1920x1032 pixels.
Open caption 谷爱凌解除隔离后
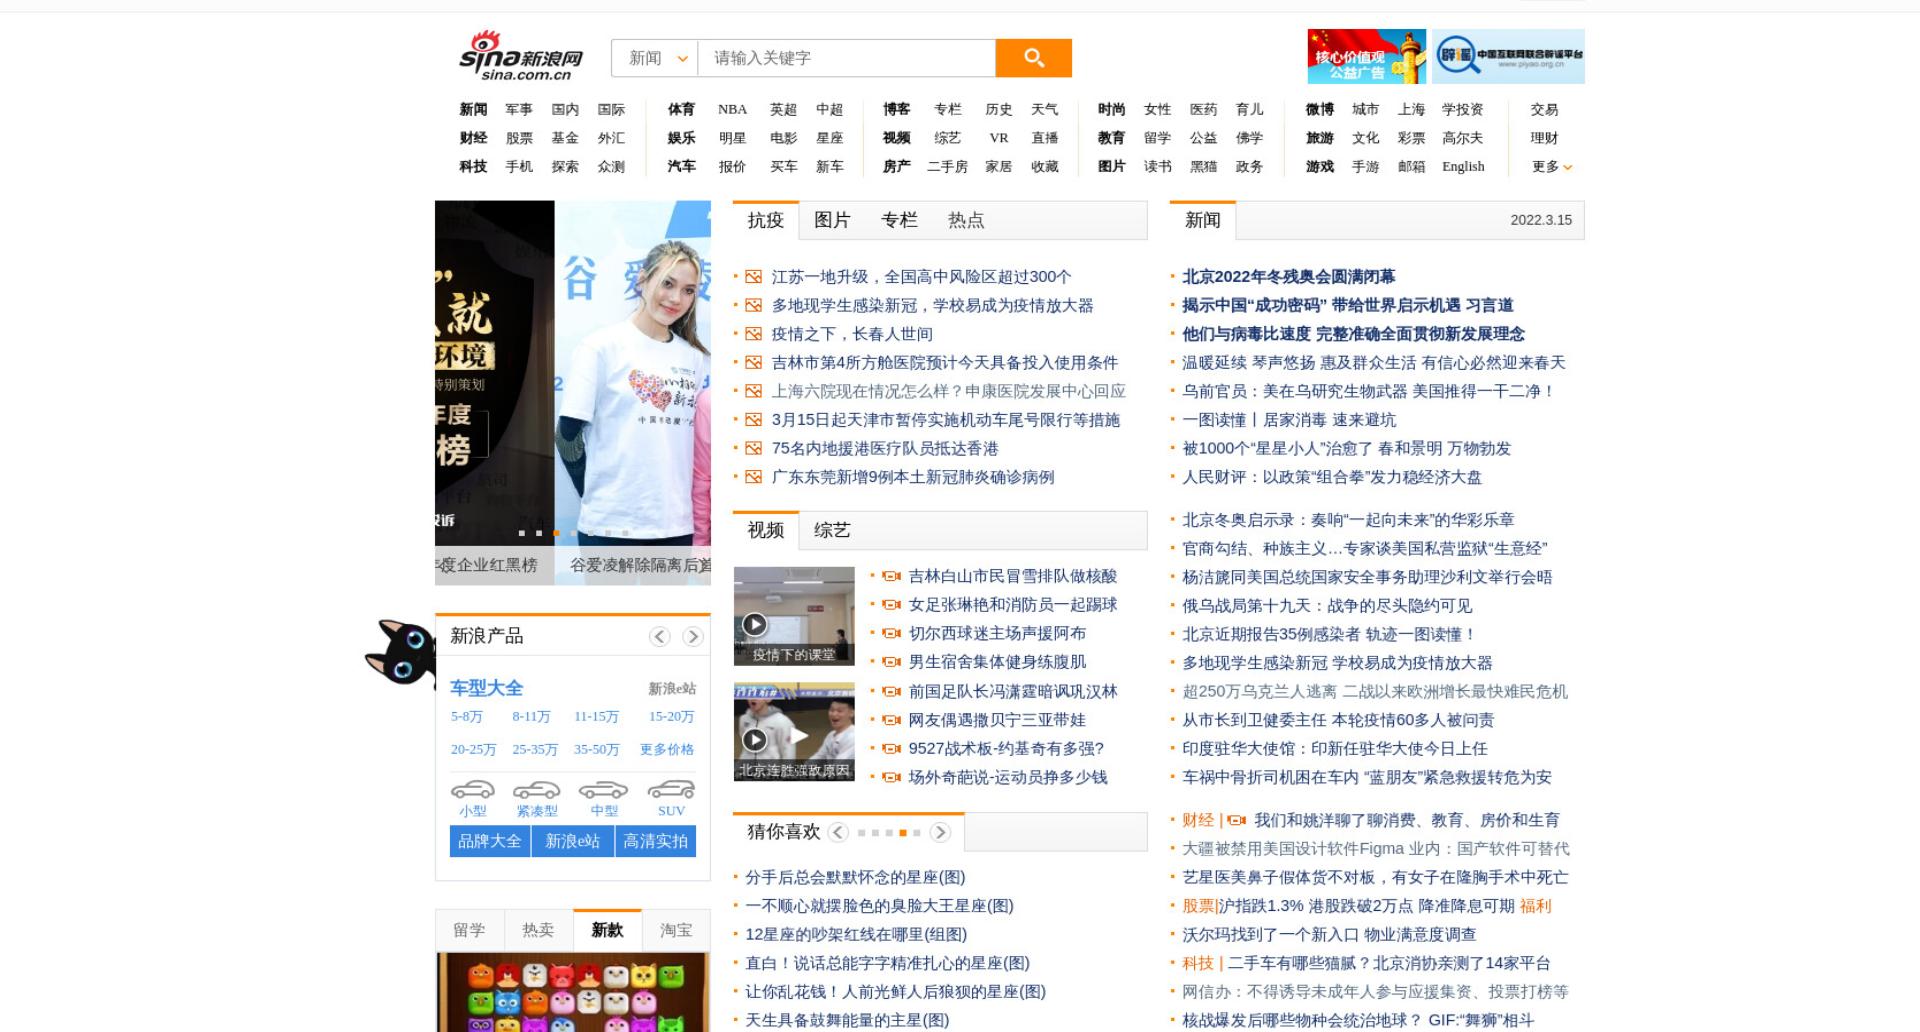pos(640,566)
